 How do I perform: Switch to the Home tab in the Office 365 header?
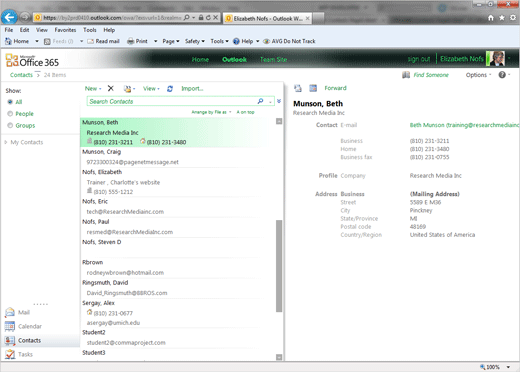[x=200, y=60]
